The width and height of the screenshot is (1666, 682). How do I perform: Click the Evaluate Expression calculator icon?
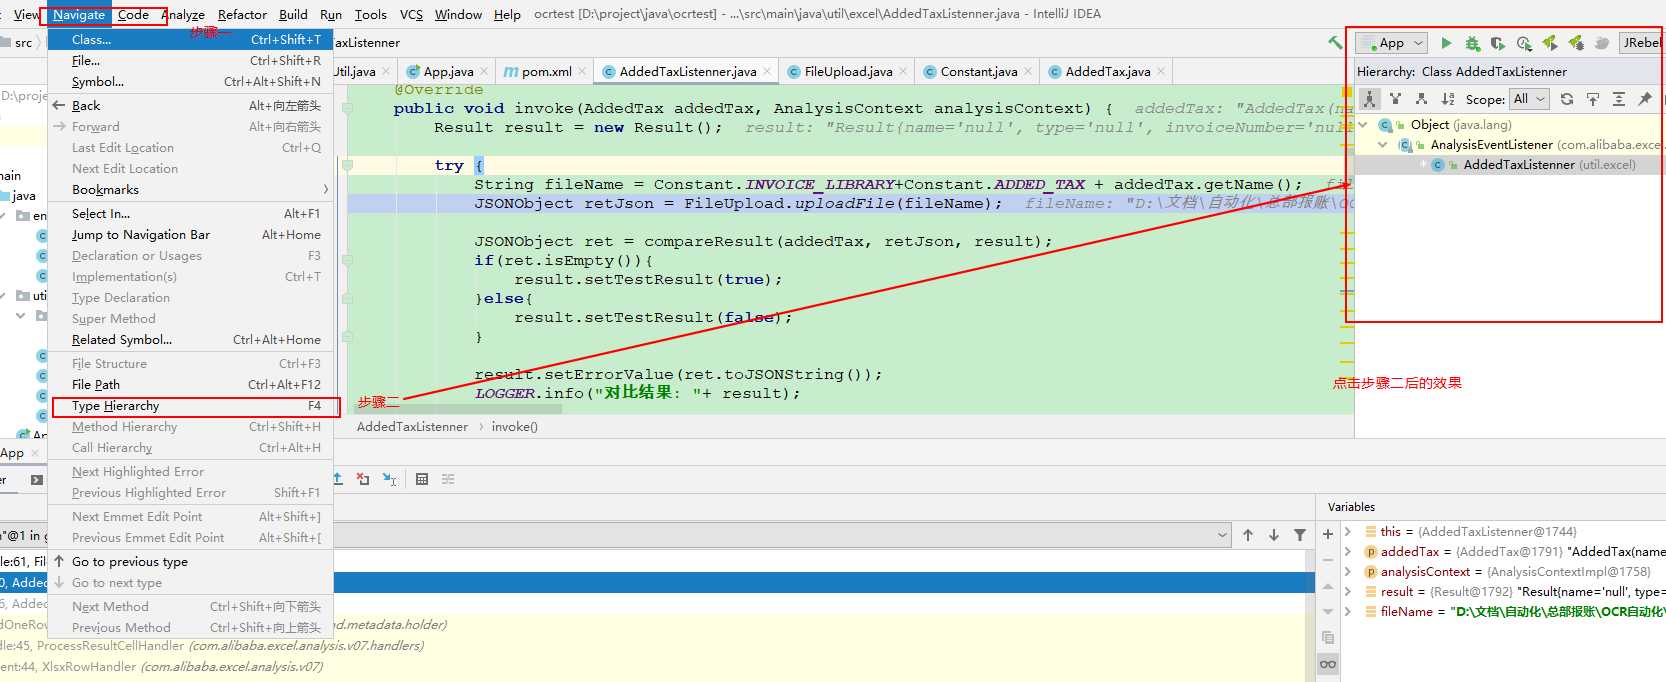pos(422,480)
